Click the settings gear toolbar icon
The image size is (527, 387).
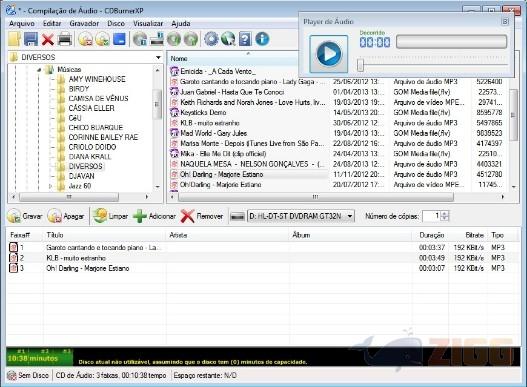(x=211, y=39)
